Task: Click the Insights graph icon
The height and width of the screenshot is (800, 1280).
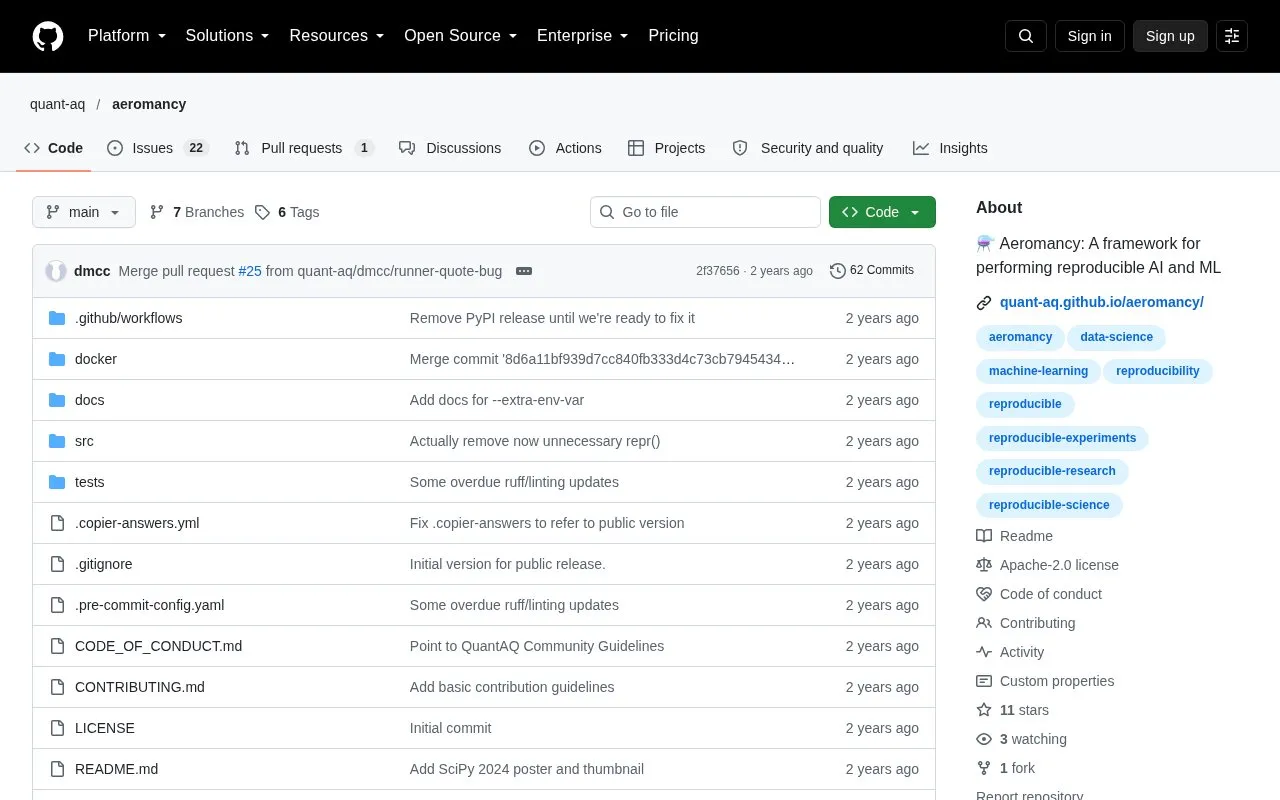Action: pos(921,148)
